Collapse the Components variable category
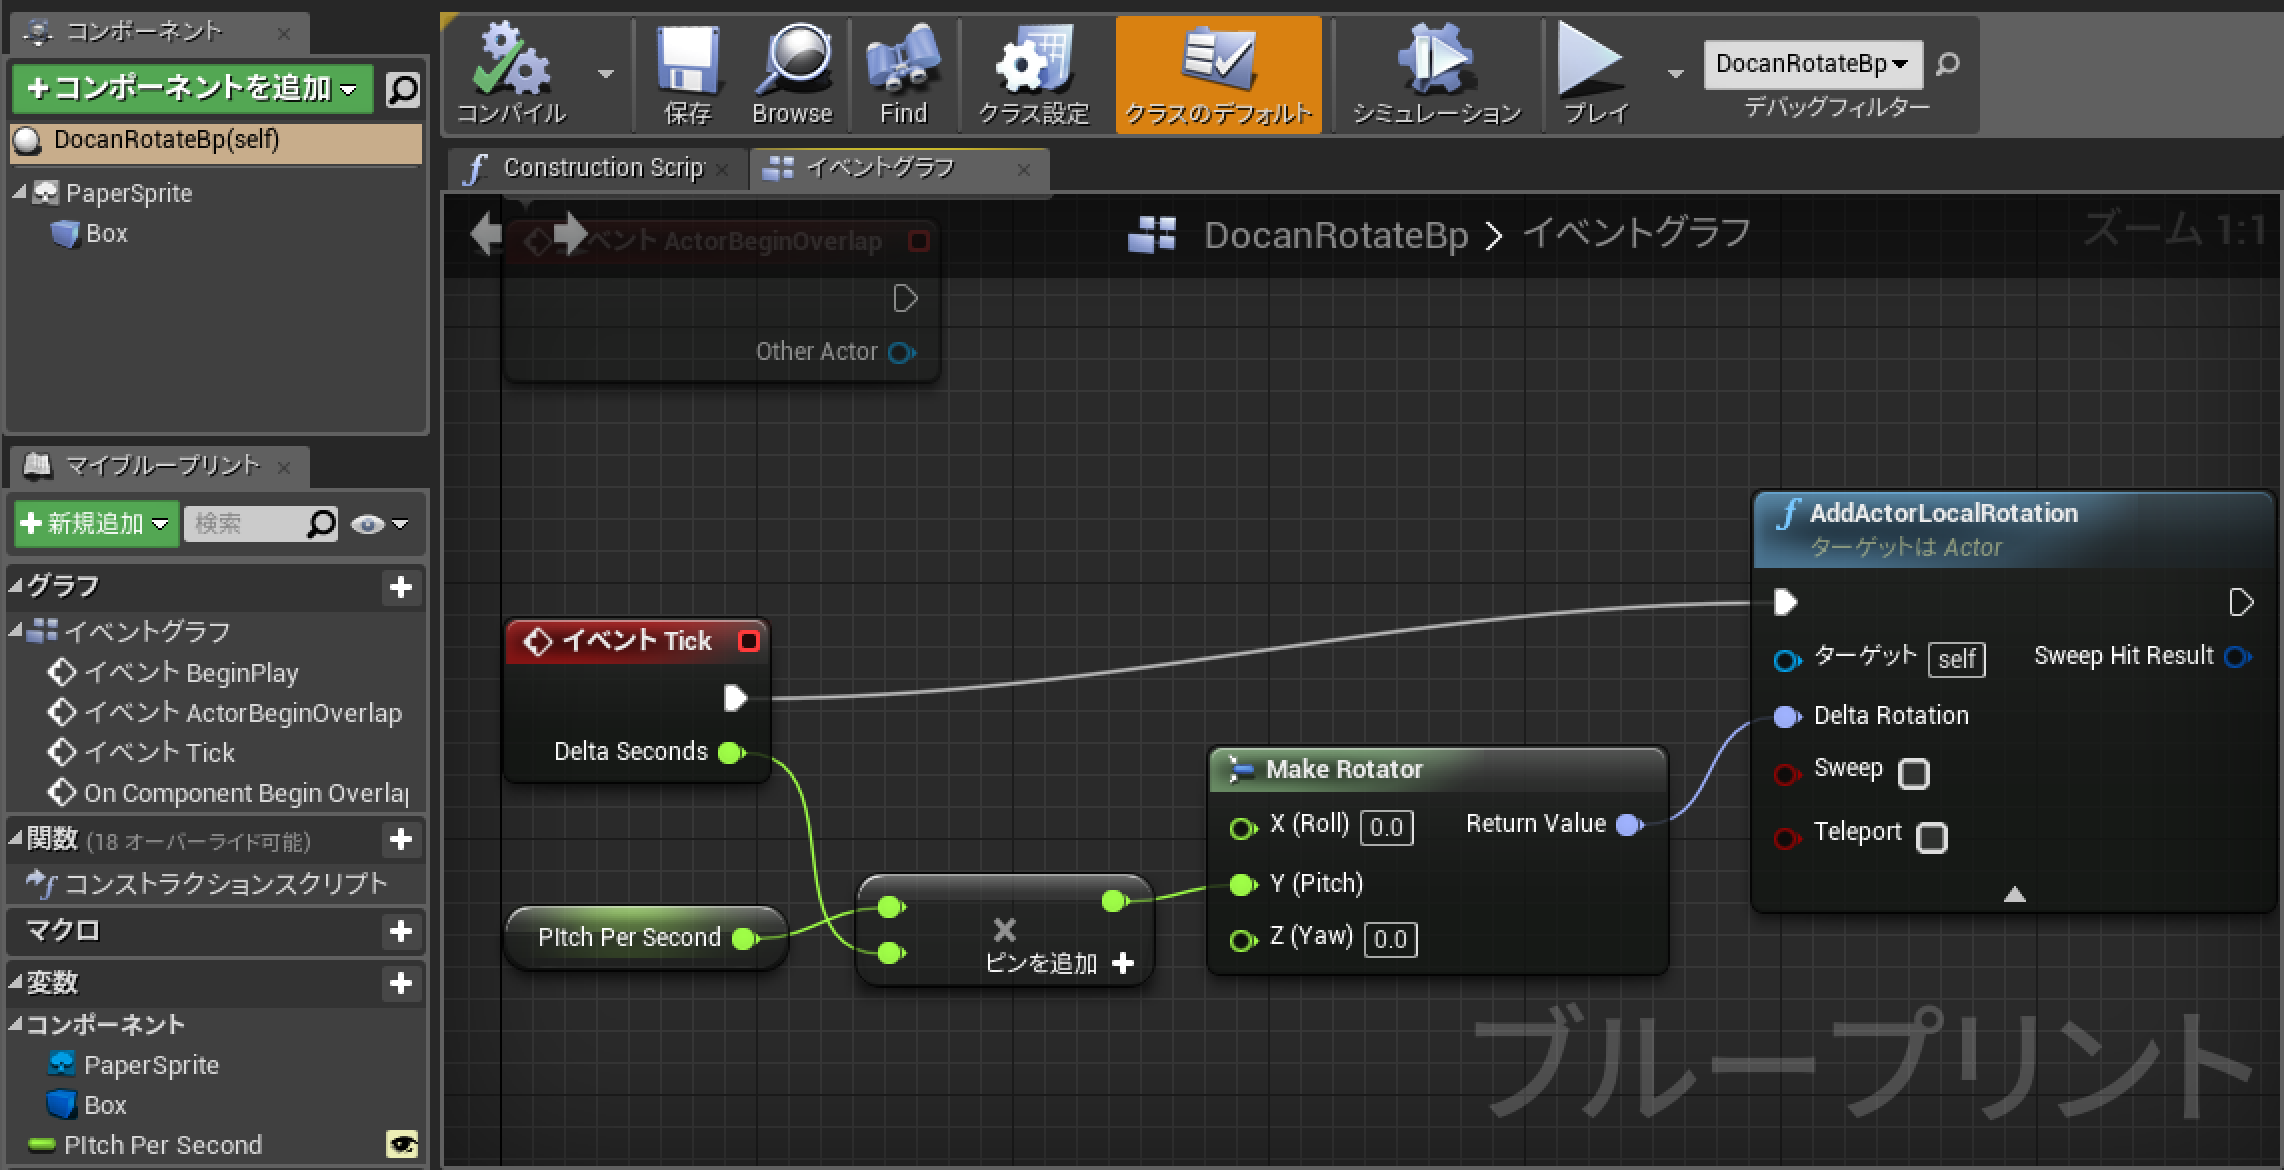Screen dimensions: 2284x1170 [x=16, y=1023]
